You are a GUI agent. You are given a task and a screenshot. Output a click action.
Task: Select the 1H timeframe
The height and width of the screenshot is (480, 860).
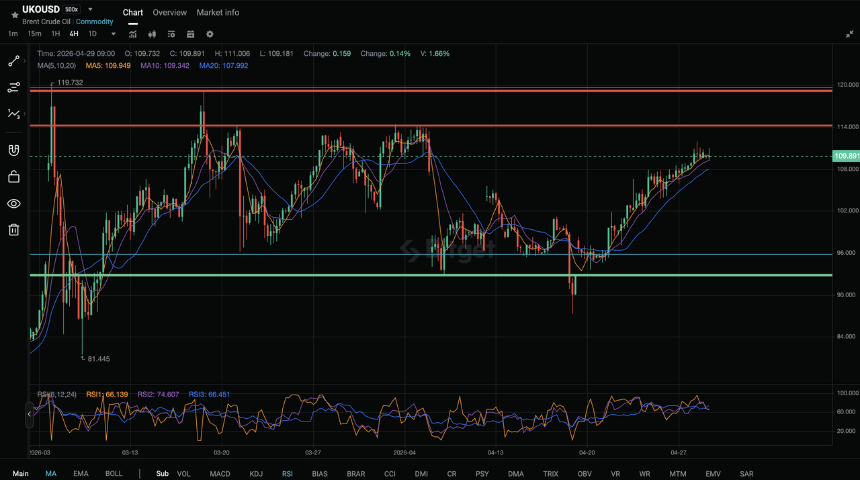tap(55, 34)
